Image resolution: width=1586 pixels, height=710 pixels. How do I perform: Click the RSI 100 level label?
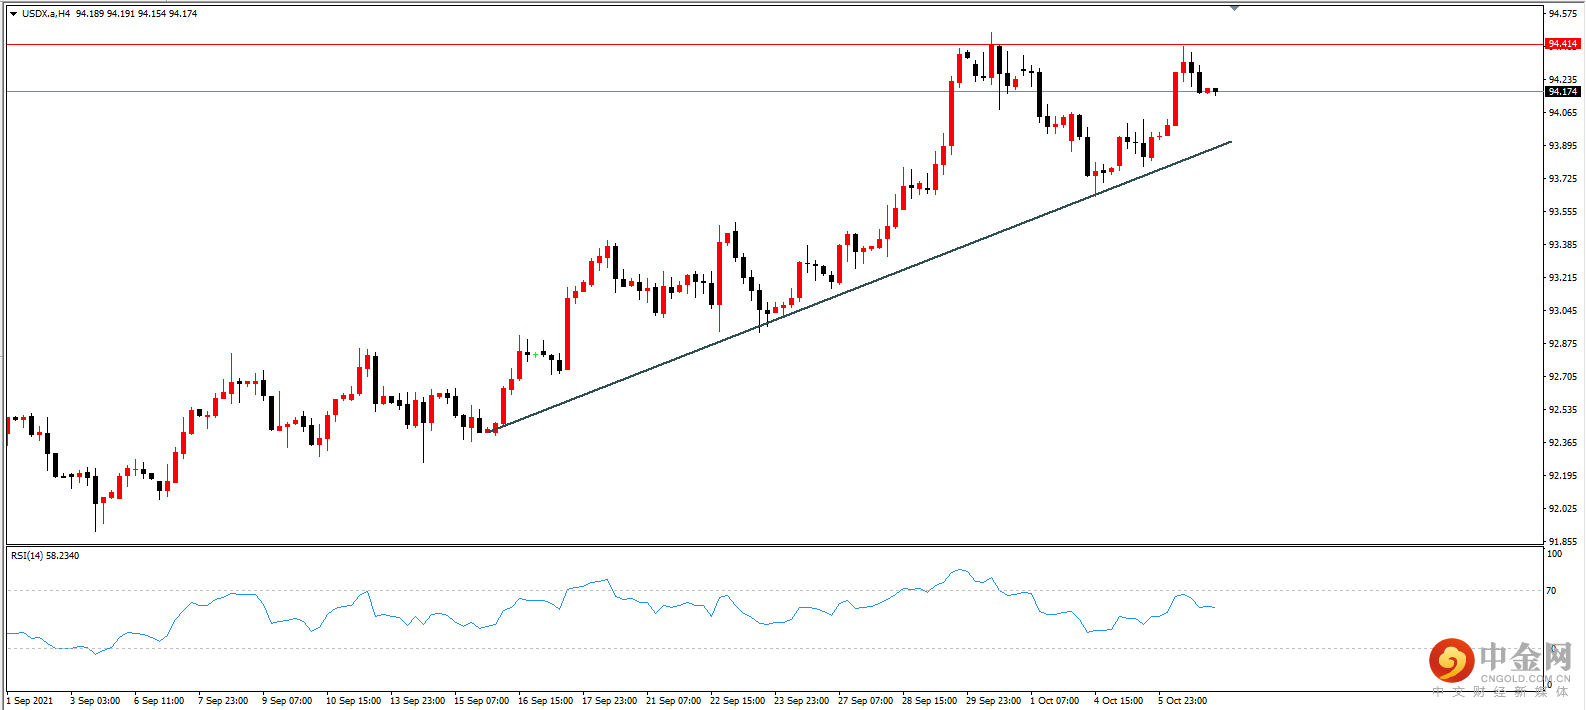tap(1554, 554)
